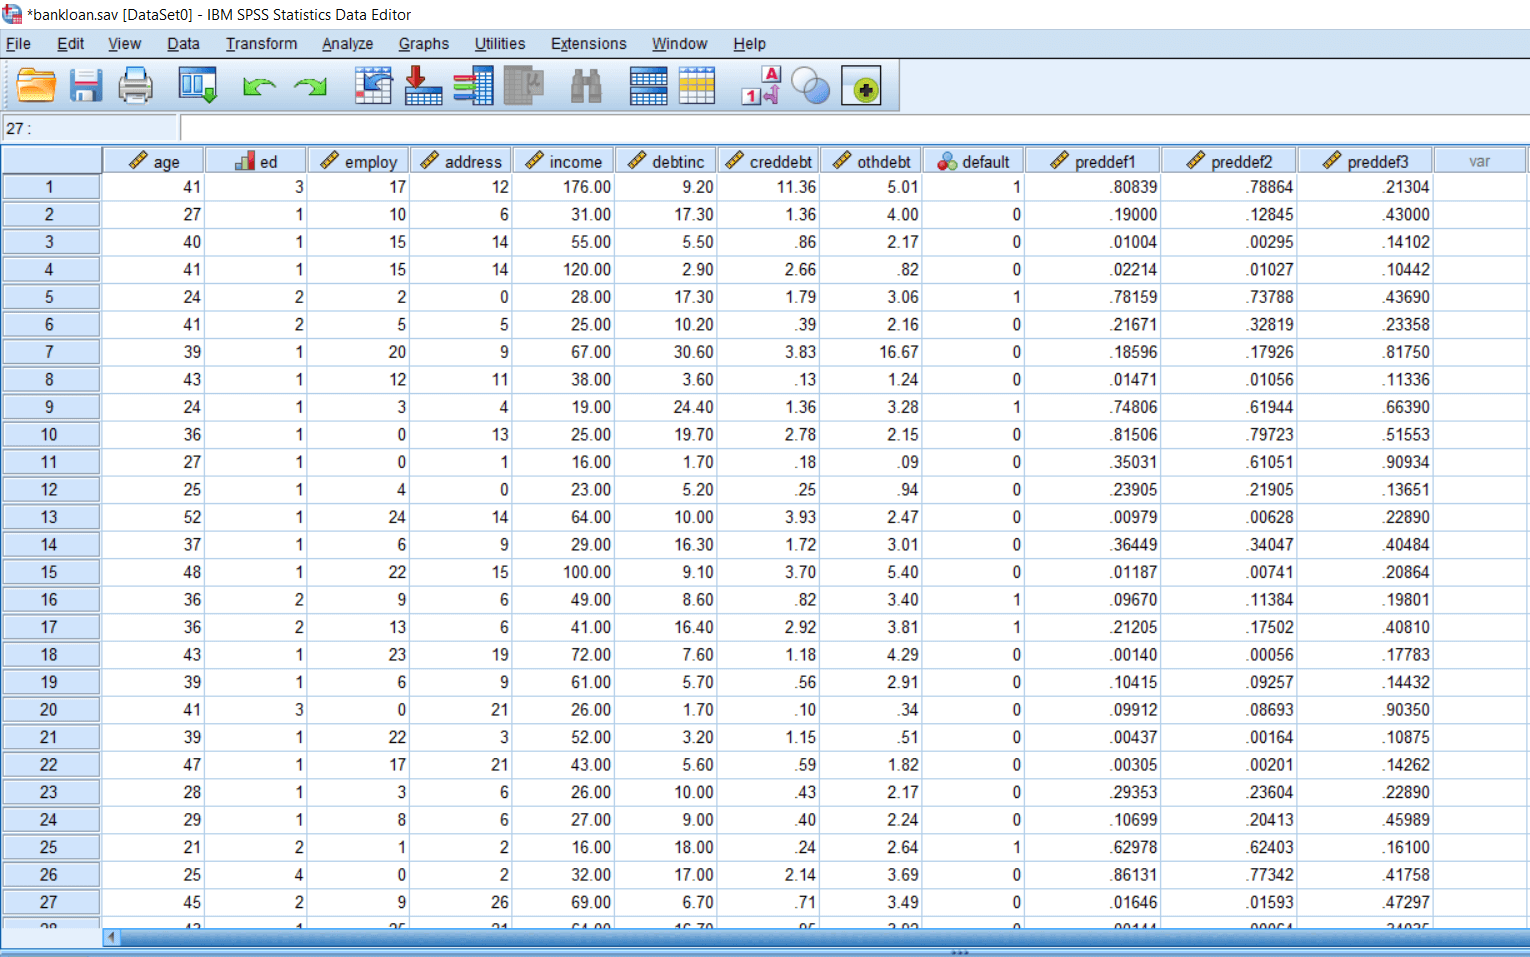Insert a new case into the data

click(x=647, y=85)
